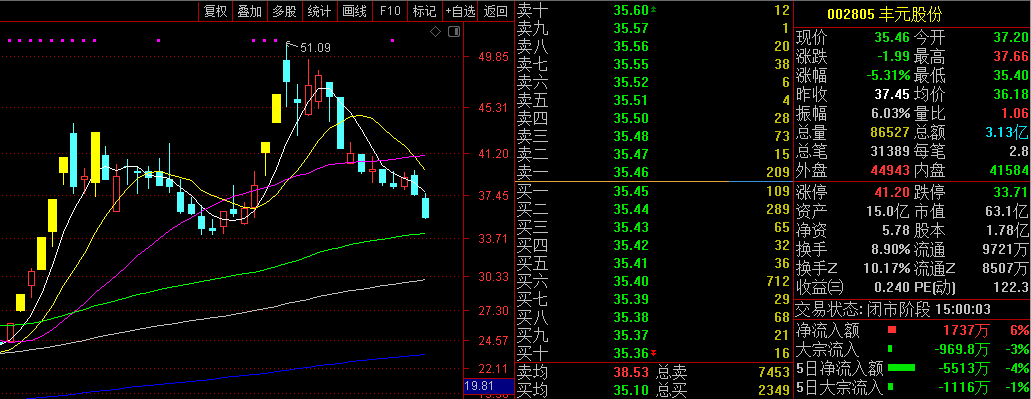Click the diamond icon above the chart

pos(436,32)
